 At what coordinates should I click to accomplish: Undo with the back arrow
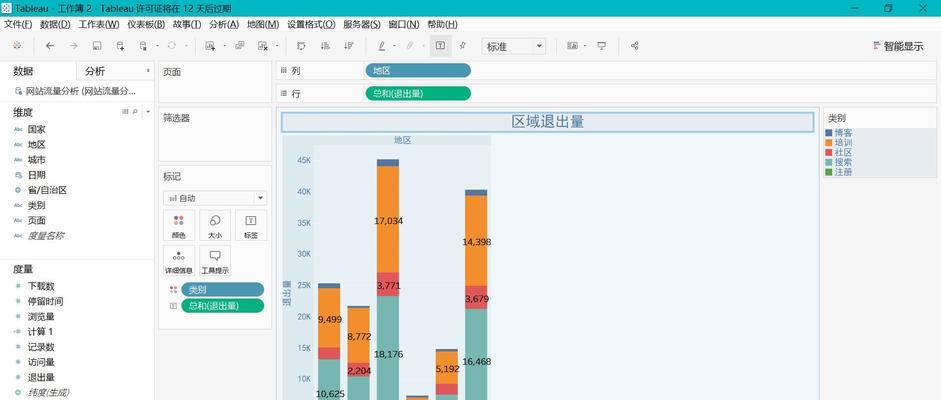[50, 46]
